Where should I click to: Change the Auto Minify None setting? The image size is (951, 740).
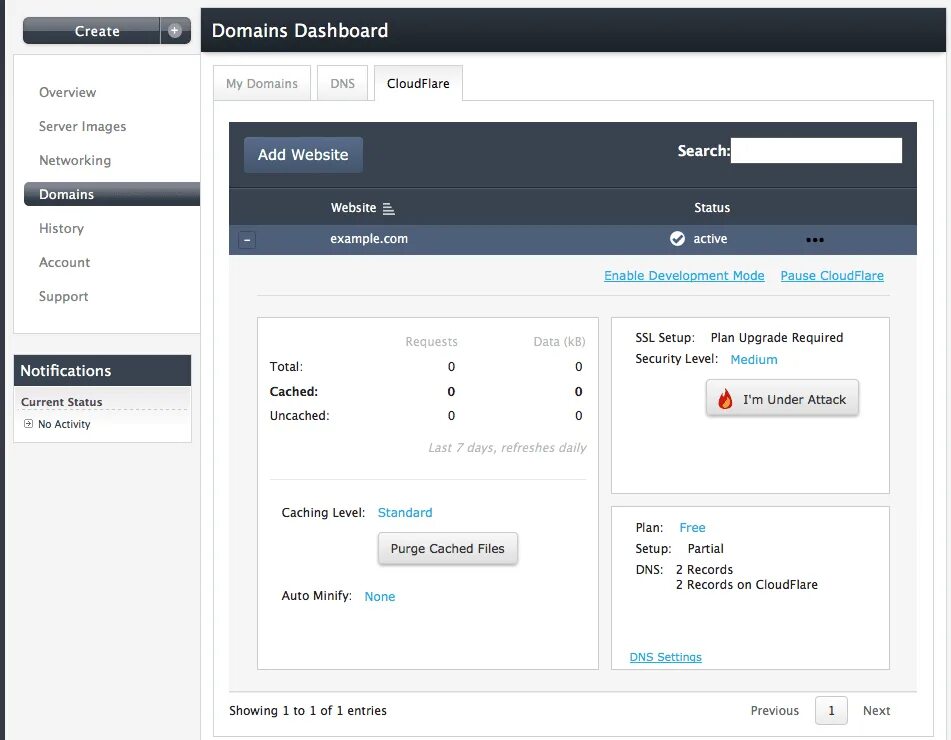[380, 596]
